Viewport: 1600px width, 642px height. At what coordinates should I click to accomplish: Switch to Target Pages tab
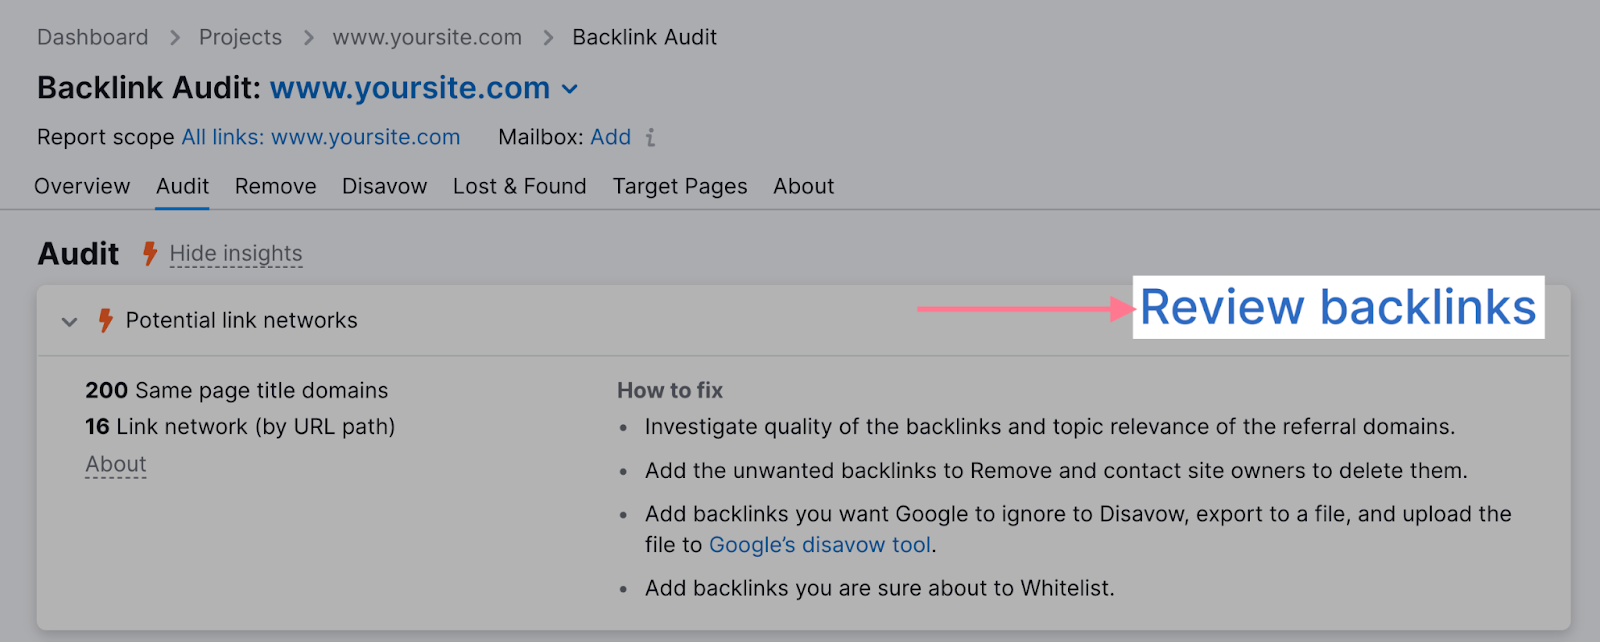(680, 187)
